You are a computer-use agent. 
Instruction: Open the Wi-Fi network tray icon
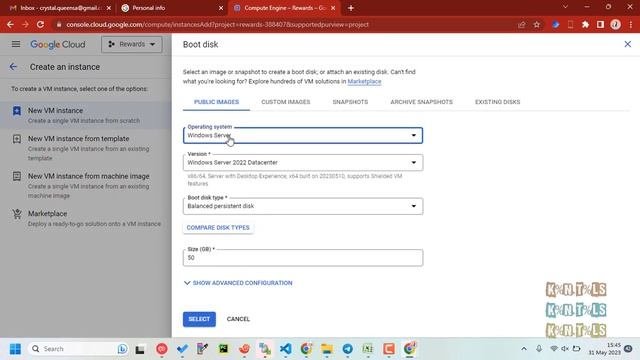tap(553, 349)
